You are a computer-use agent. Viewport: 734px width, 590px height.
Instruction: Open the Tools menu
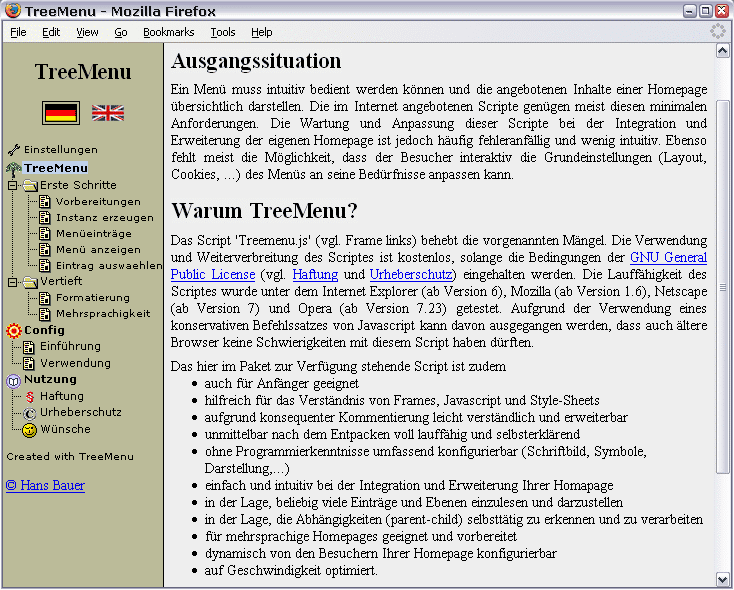[x=223, y=32]
